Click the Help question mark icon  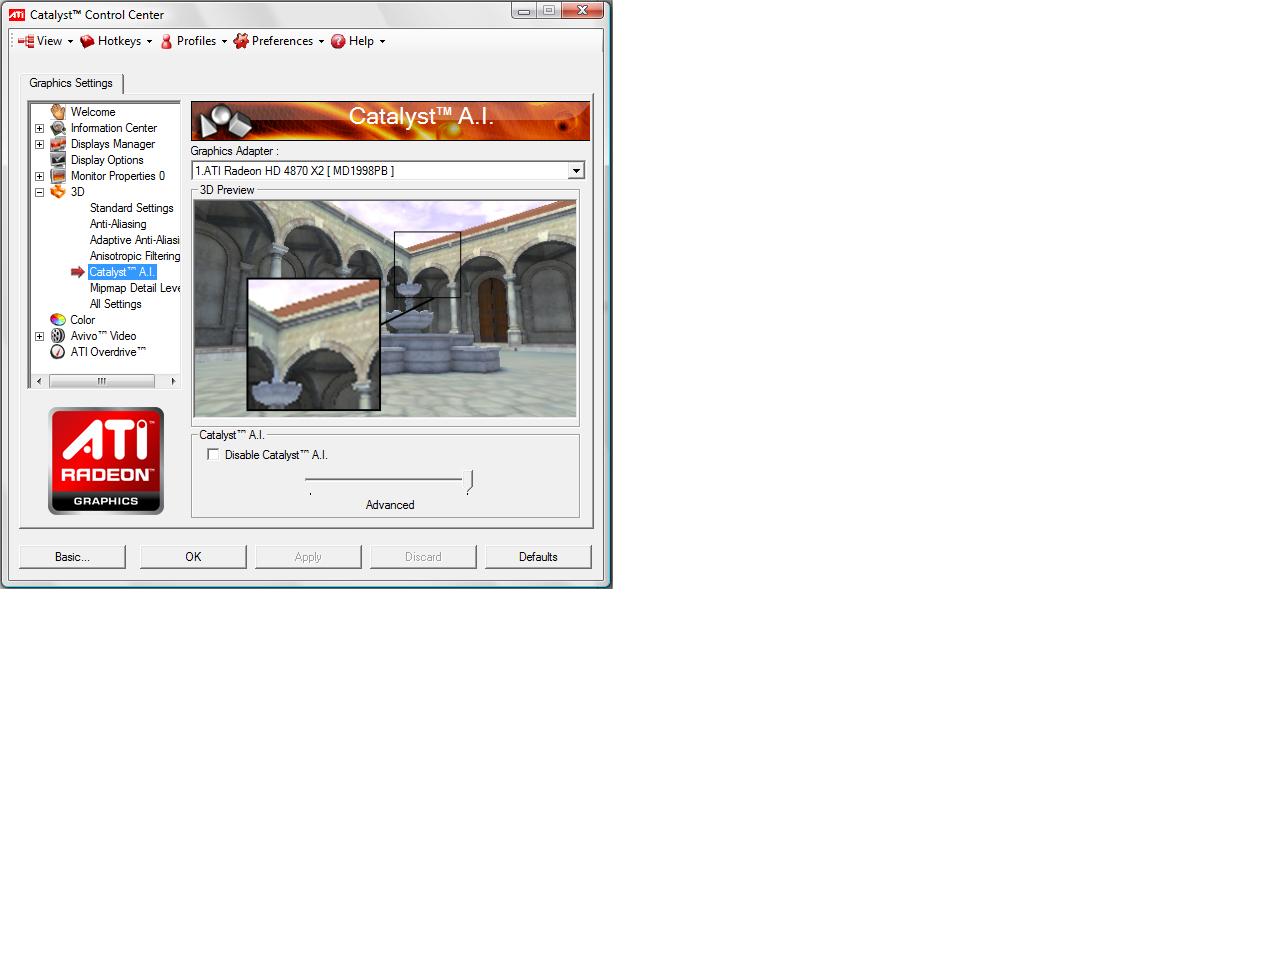point(338,41)
